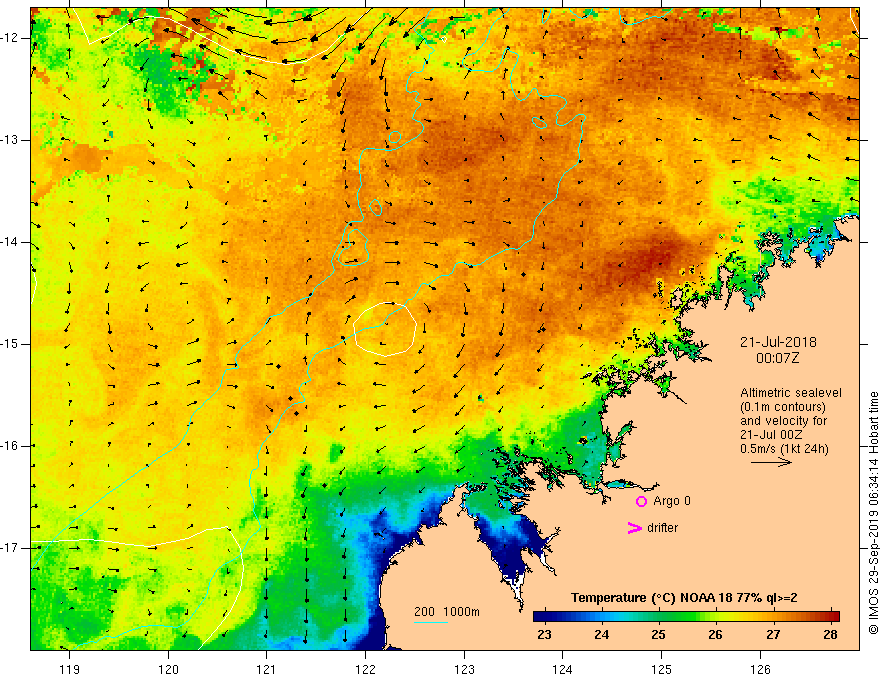Viewport: 880px width, 680px height.
Task: Click colorbar tick label 25
Action: 658,635
